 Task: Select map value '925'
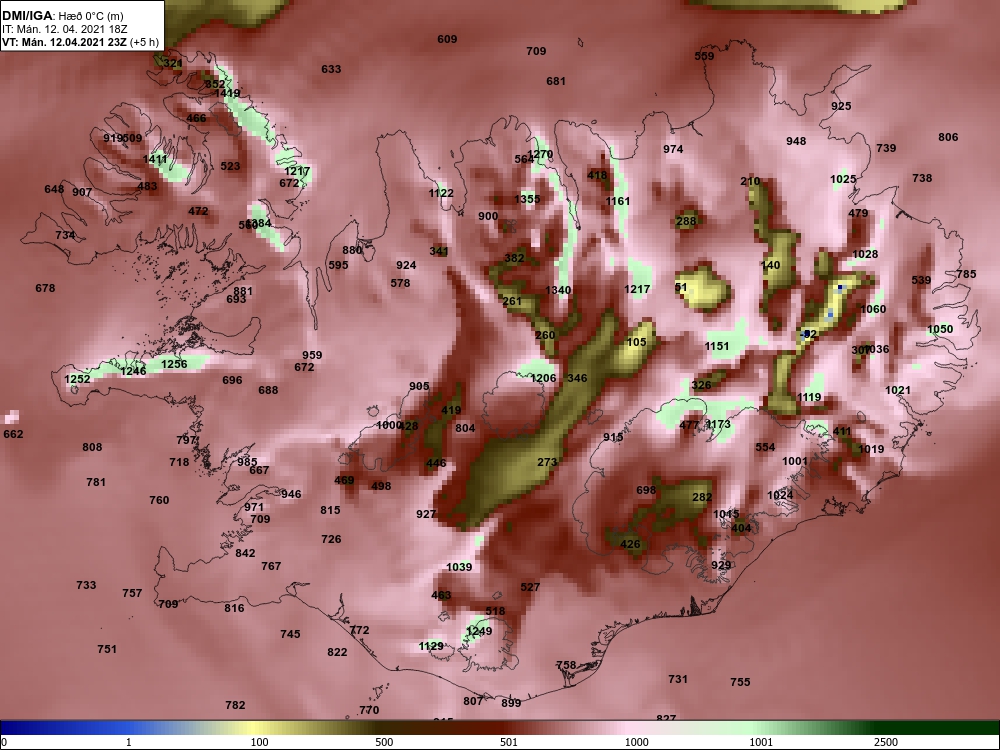tap(841, 106)
